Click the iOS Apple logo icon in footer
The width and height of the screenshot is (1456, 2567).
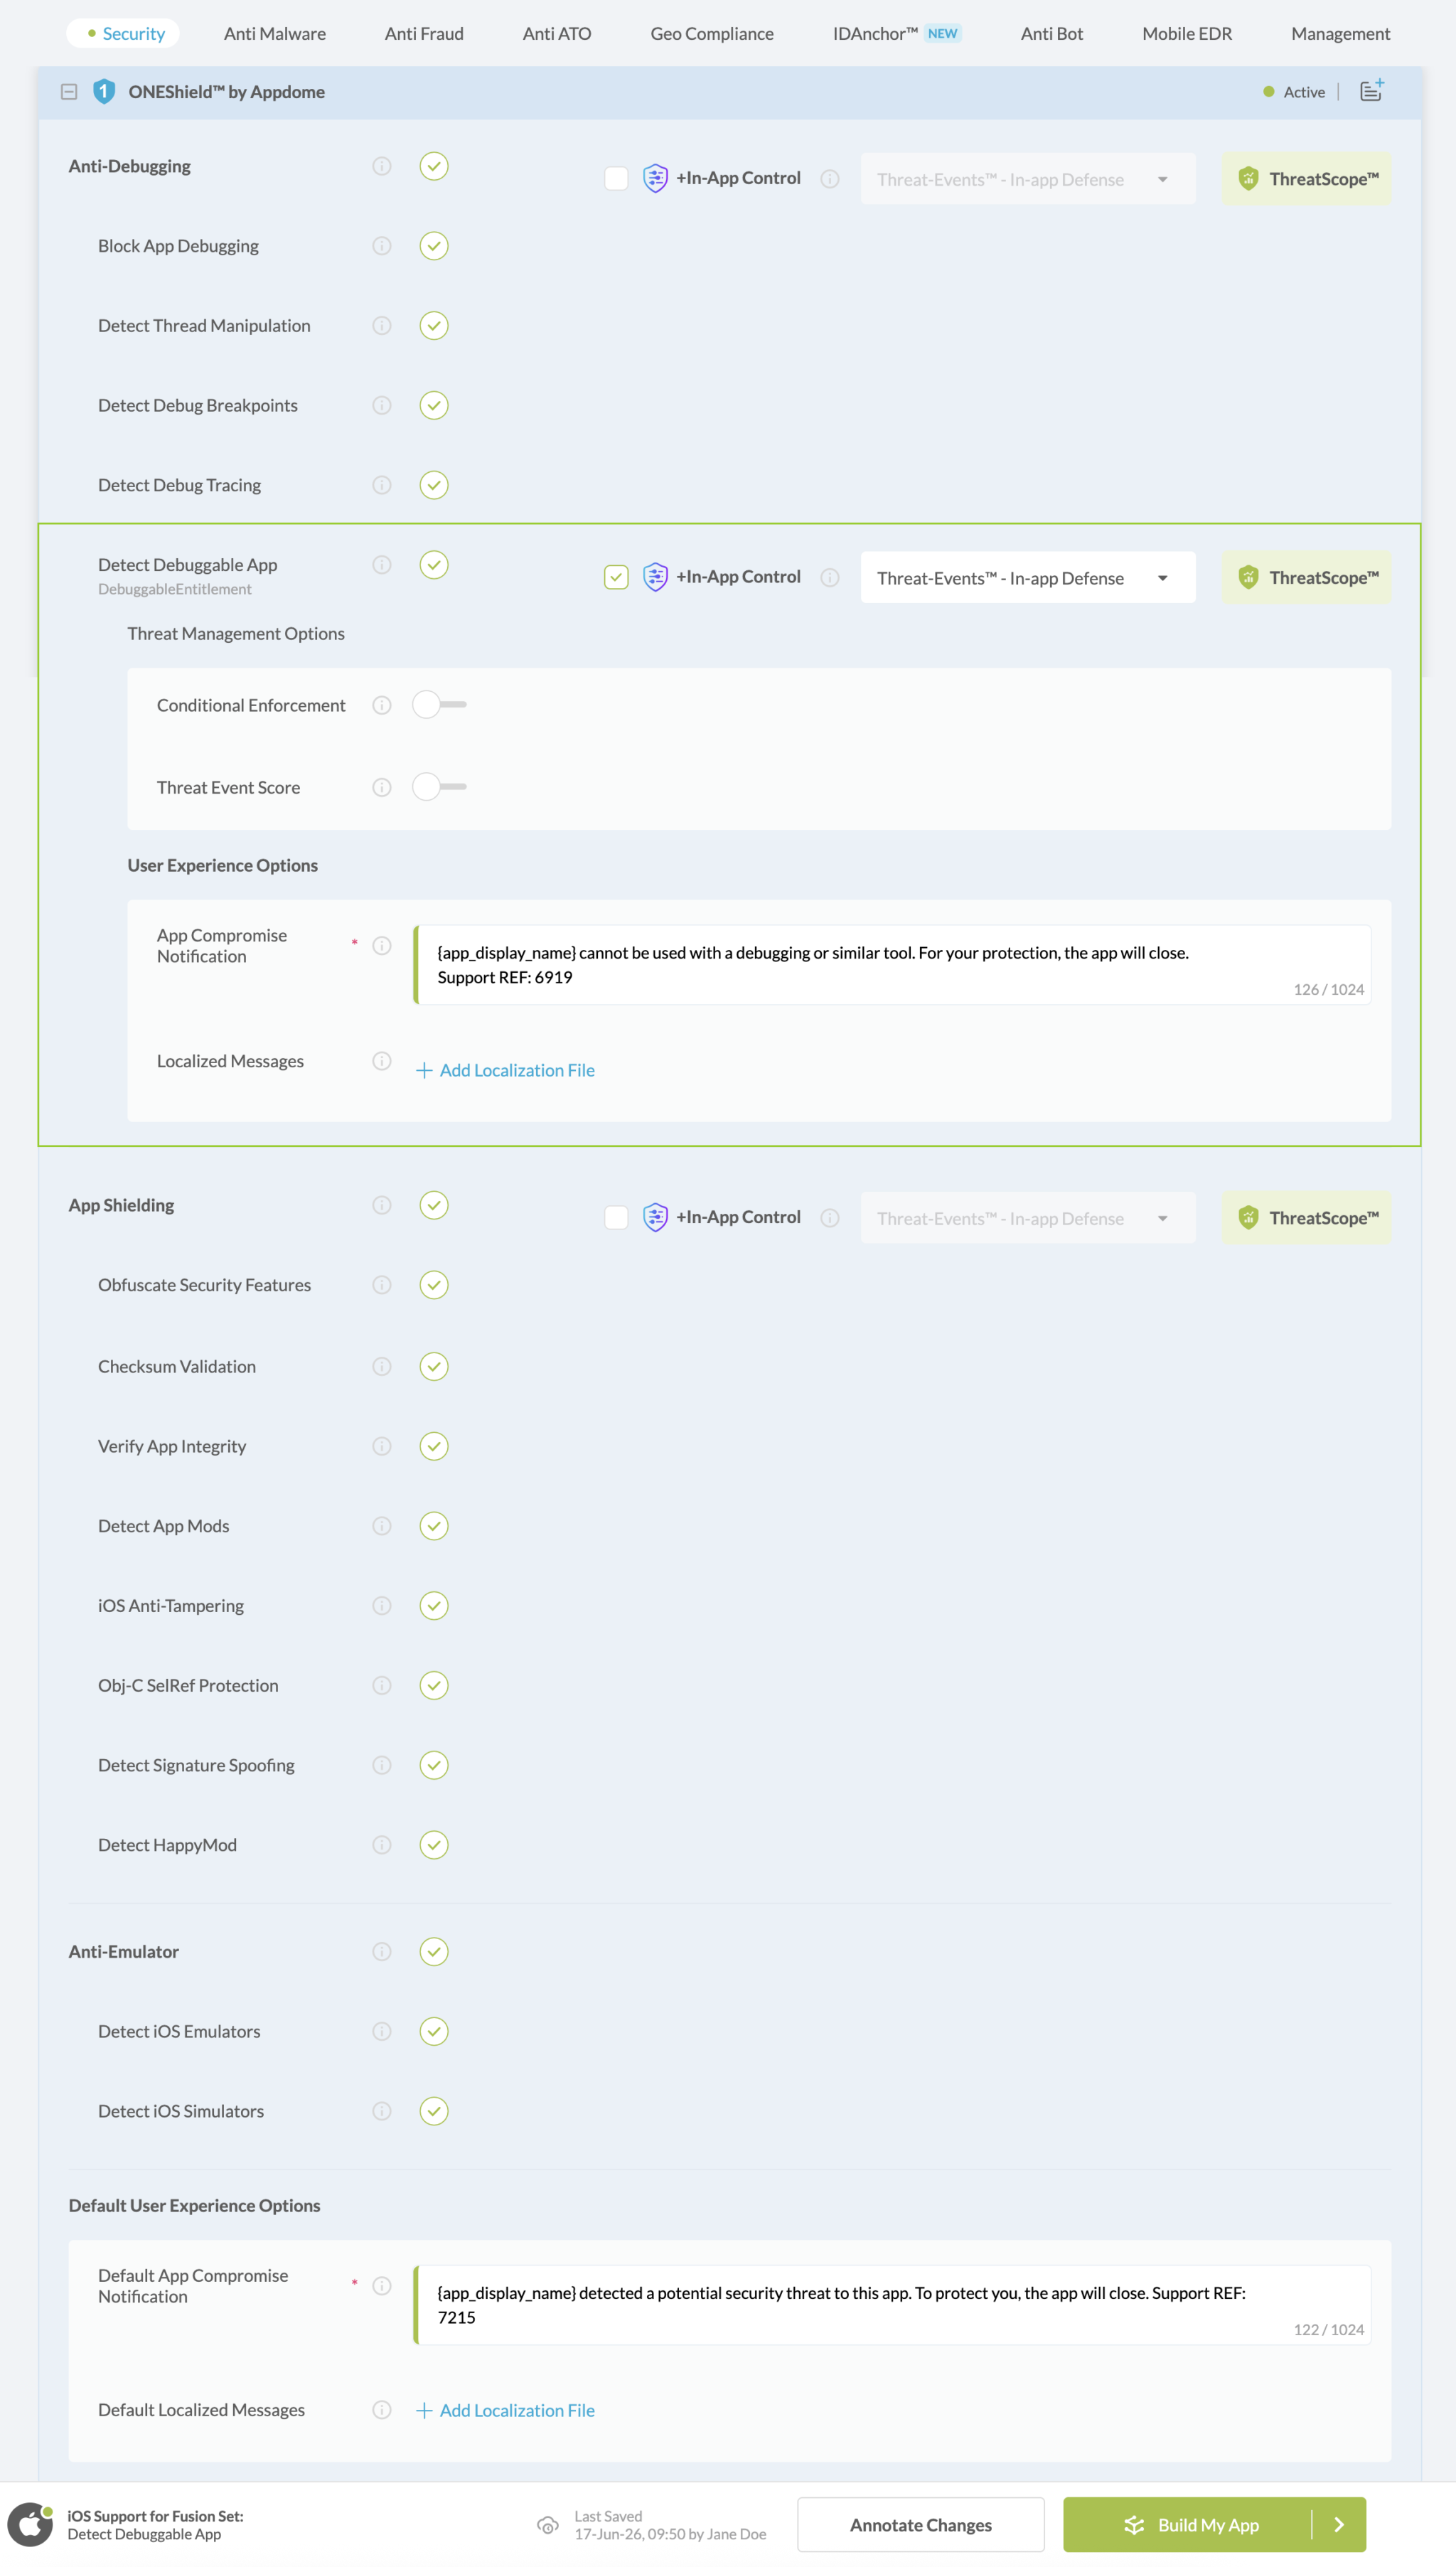coord(31,2525)
